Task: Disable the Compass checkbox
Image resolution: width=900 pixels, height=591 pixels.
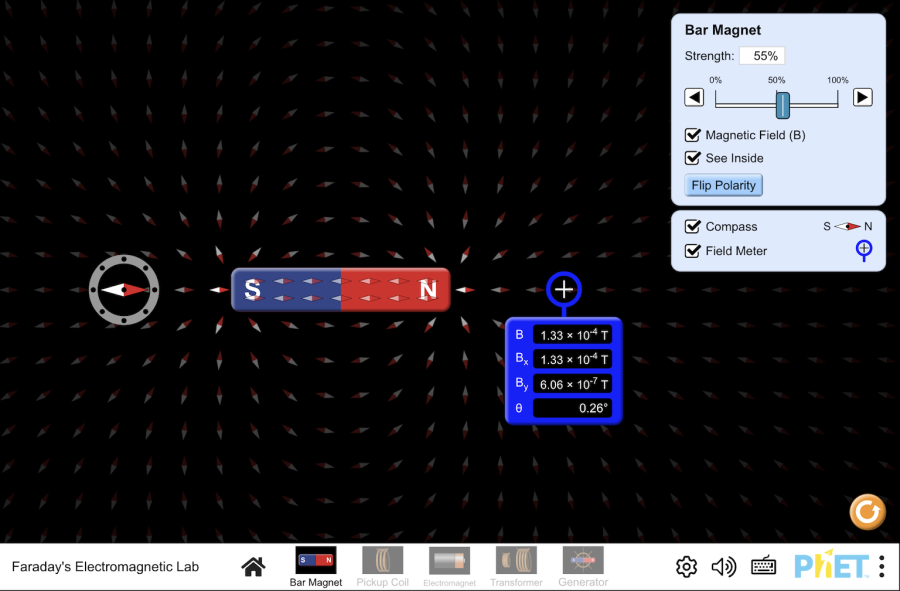Action: (x=692, y=227)
